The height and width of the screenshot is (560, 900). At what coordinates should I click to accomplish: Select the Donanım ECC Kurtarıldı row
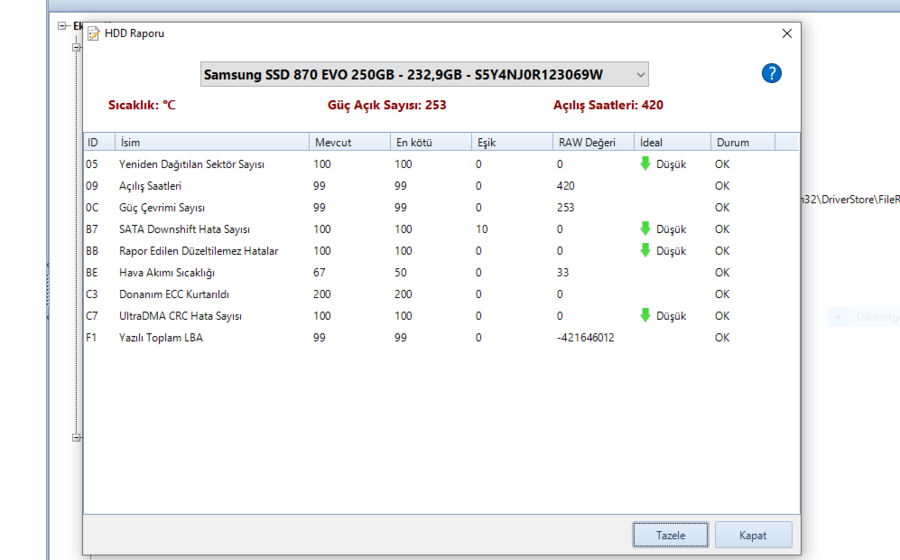tap(441, 294)
